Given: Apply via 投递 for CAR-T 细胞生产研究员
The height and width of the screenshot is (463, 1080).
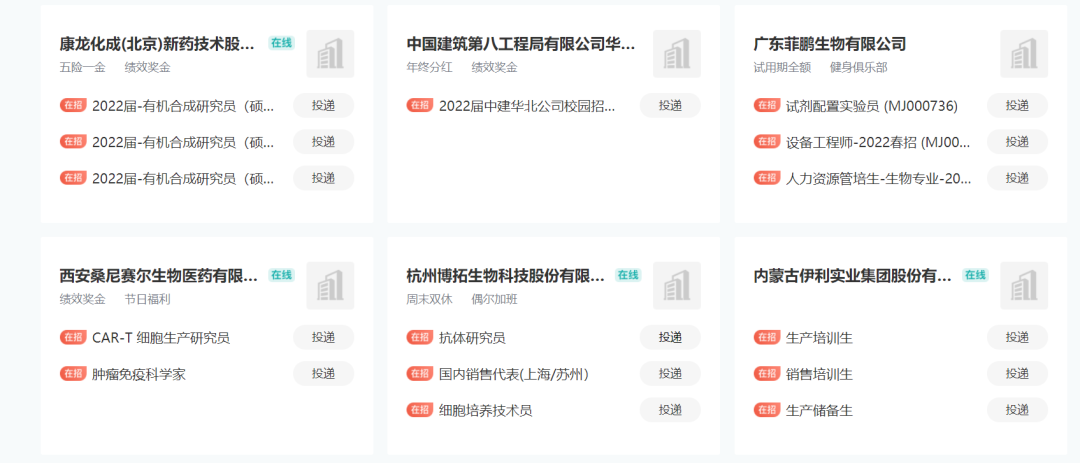Looking at the screenshot, I should click(323, 338).
